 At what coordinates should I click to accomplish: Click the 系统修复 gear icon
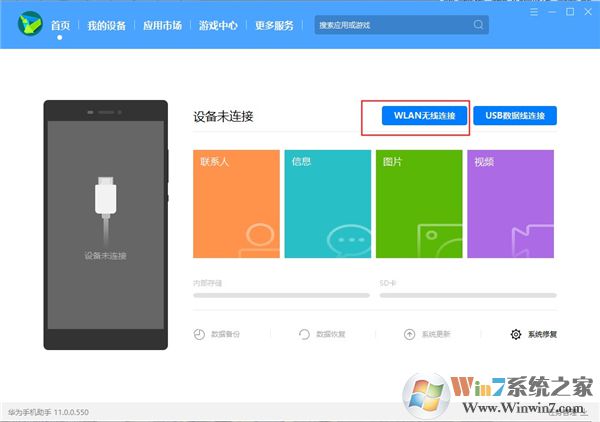point(516,334)
